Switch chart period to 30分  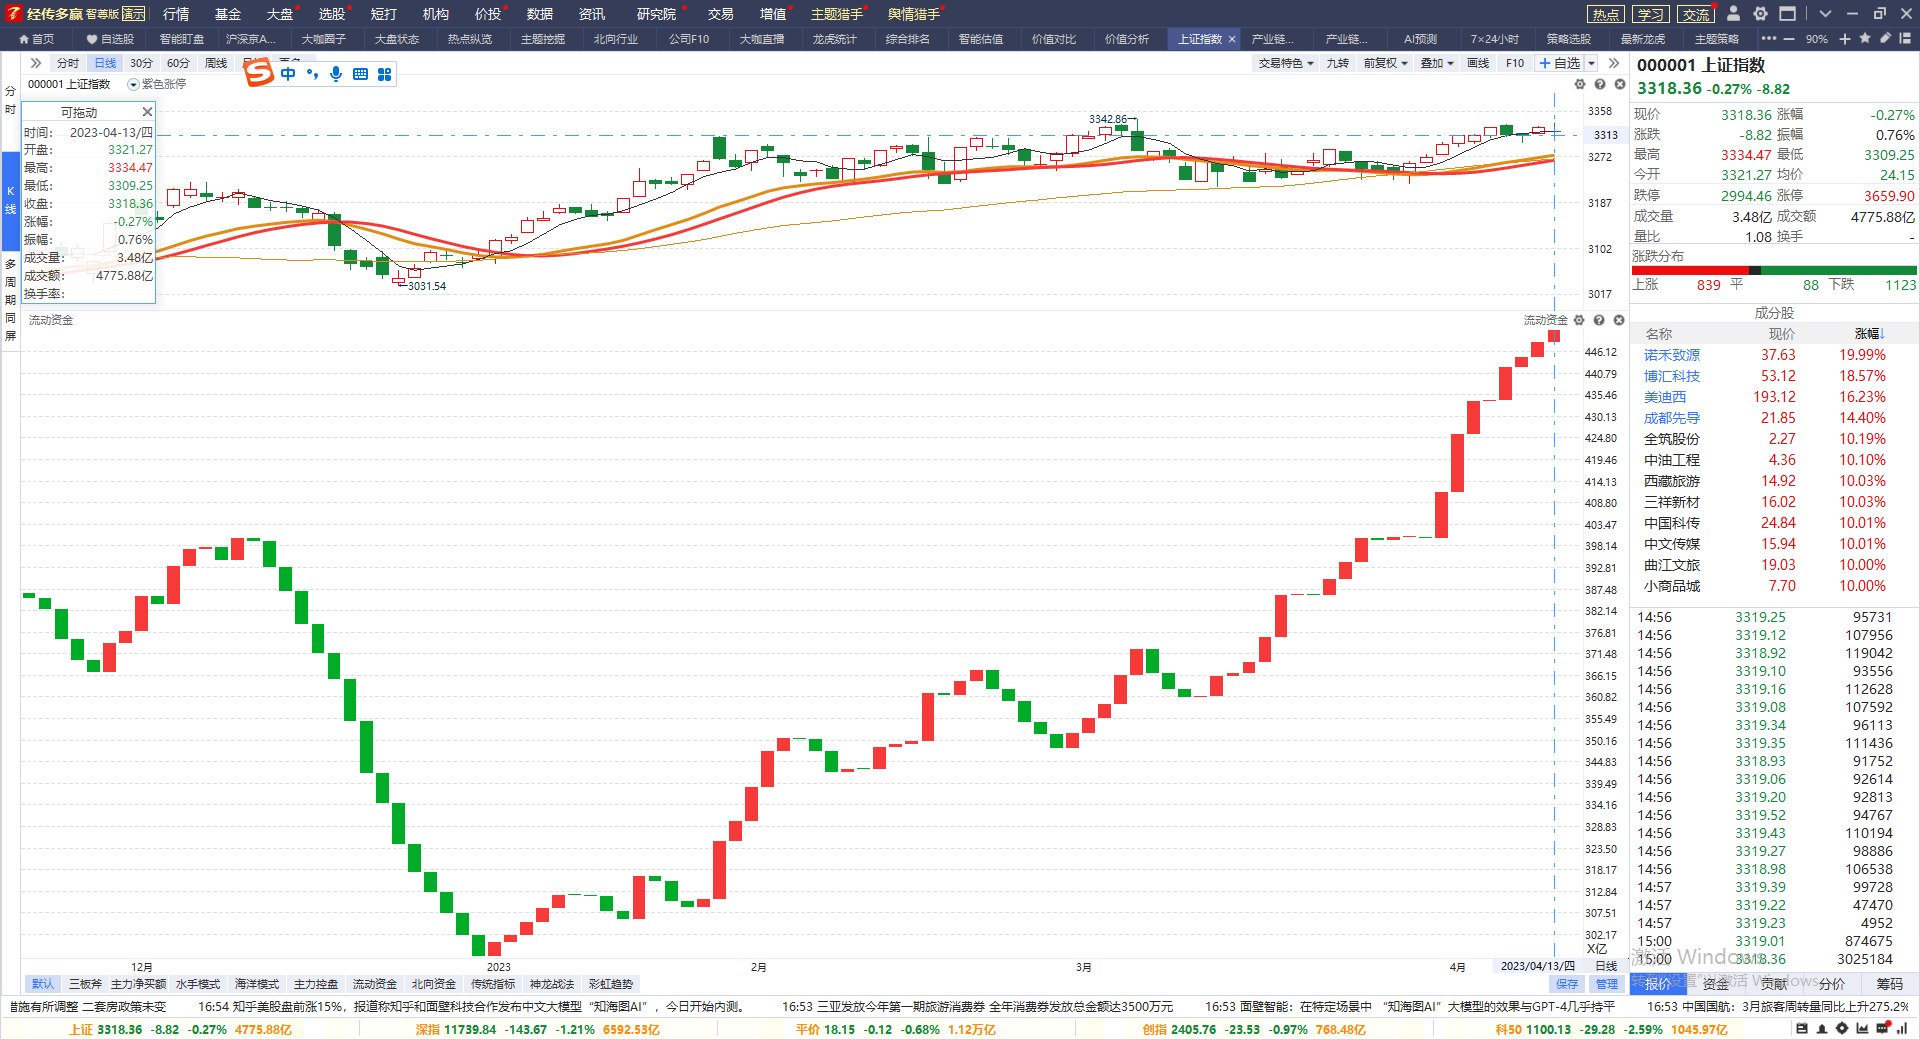[x=141, y=63]
